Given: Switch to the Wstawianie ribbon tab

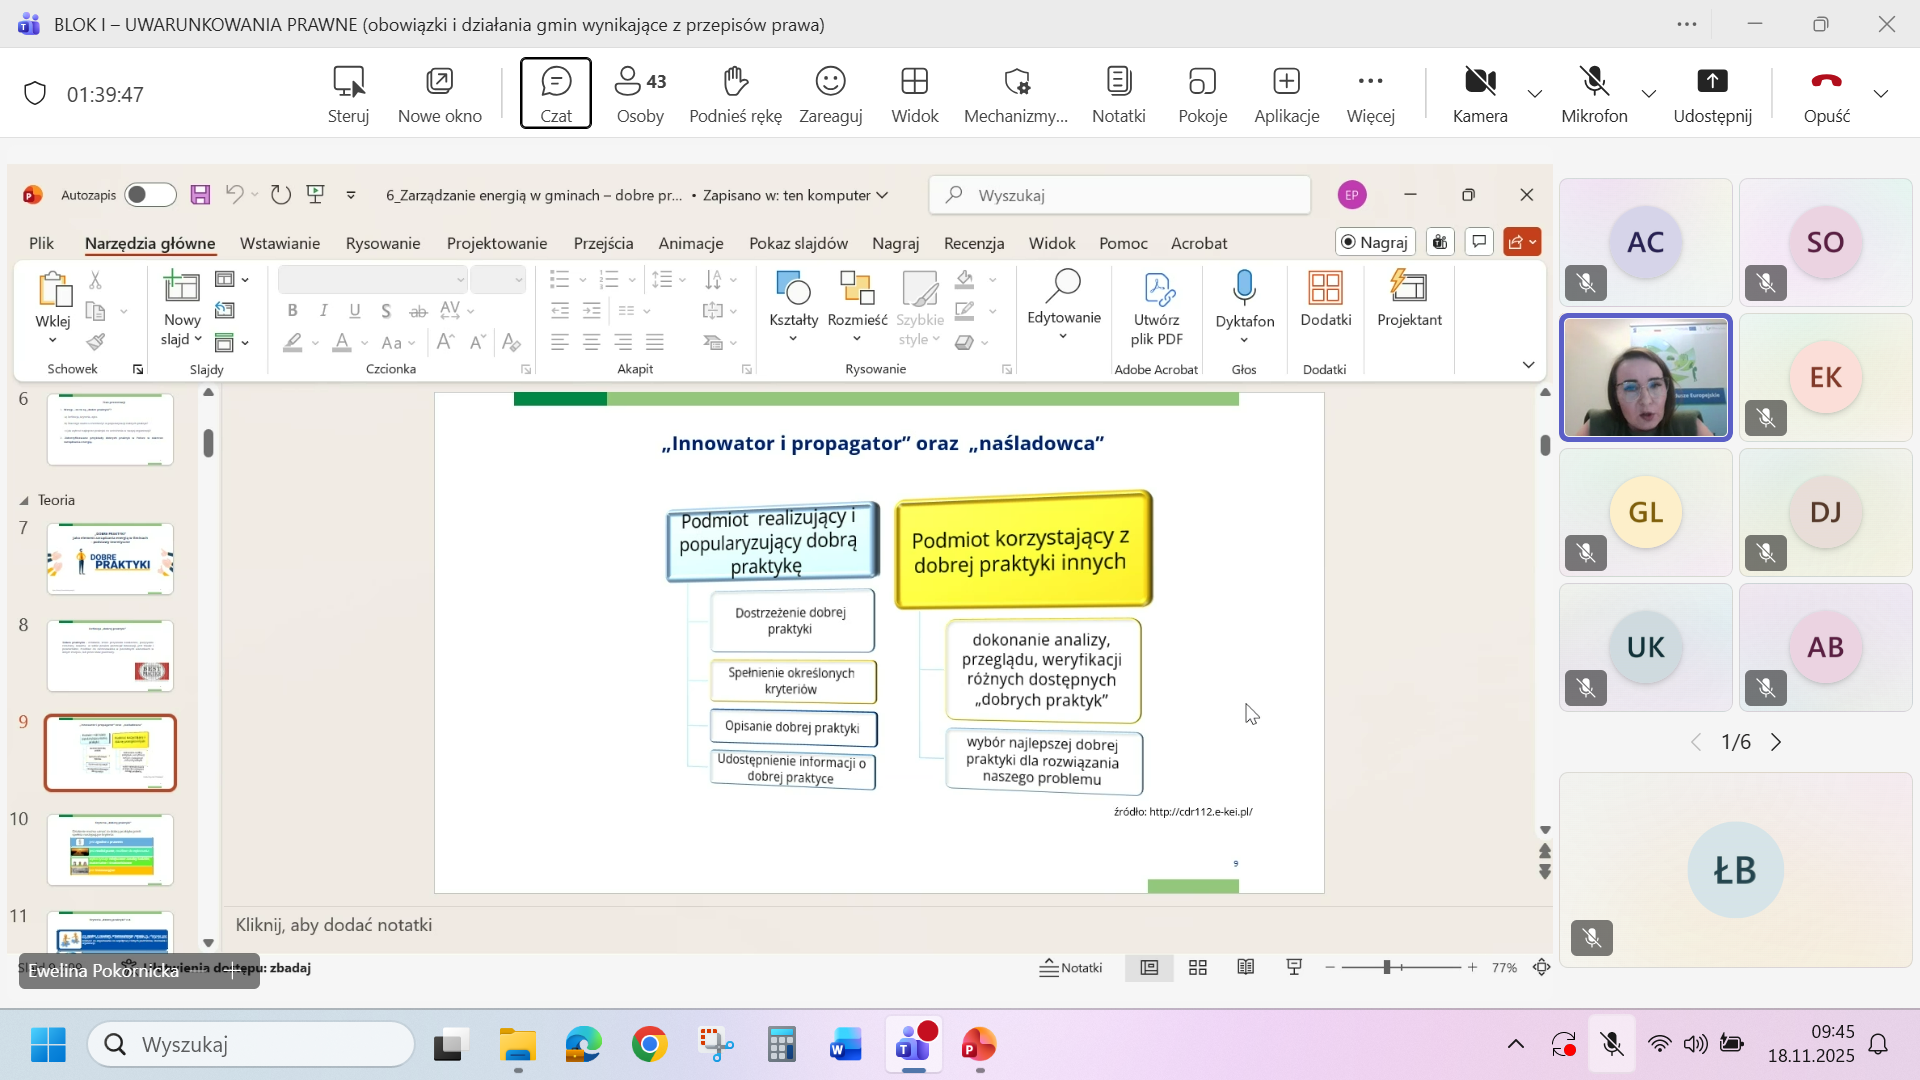Looking at the screenshot, I should pyautogui.click(x=279, y=243).
